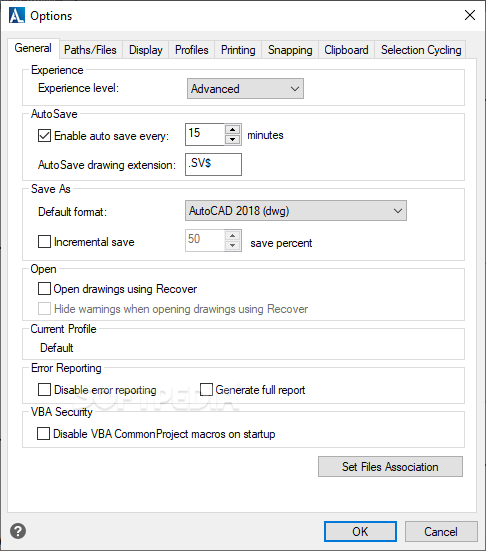Click the 'Default format:' label

point(72,212)
